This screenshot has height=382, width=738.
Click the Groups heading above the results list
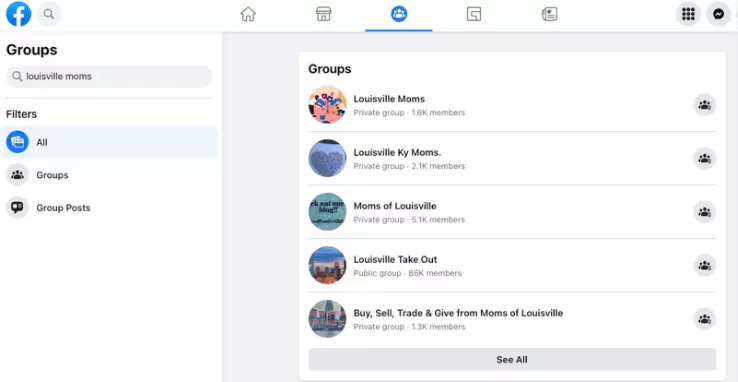click(x=329, y=69)
